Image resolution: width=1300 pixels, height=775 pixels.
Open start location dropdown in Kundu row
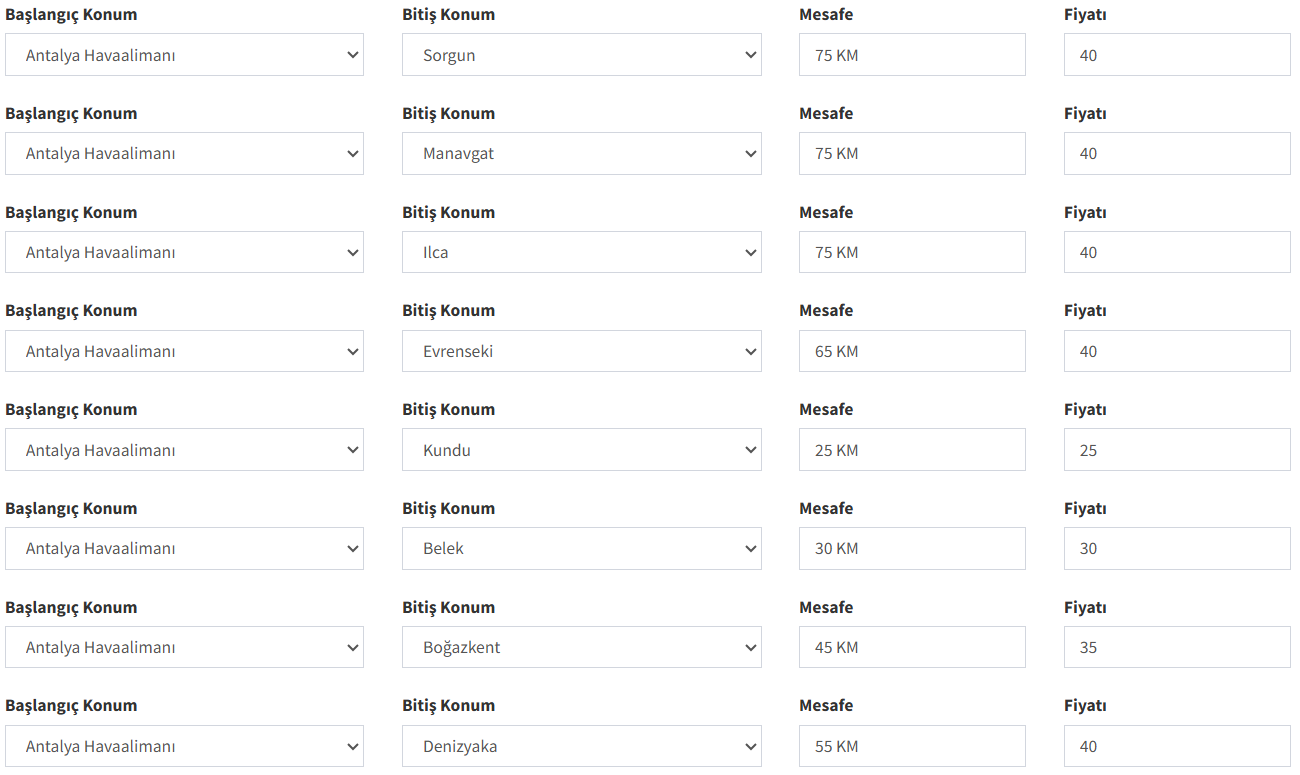pos(184,450)
